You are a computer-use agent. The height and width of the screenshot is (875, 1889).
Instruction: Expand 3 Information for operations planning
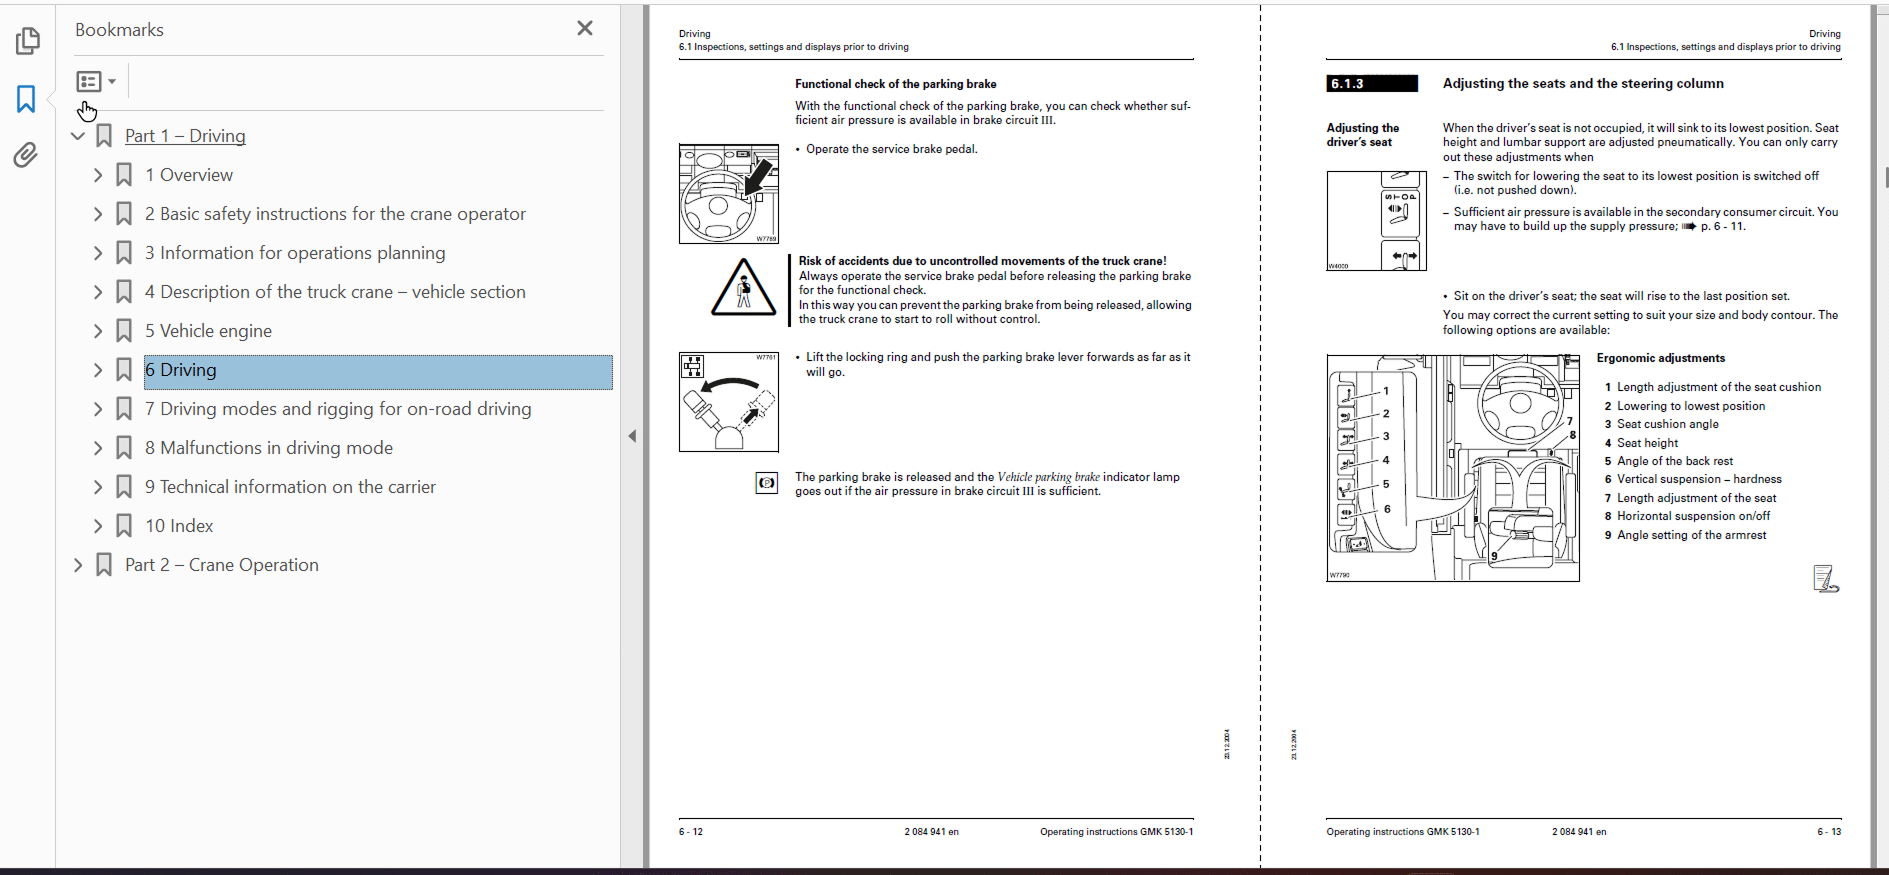(x=98, y=253)
